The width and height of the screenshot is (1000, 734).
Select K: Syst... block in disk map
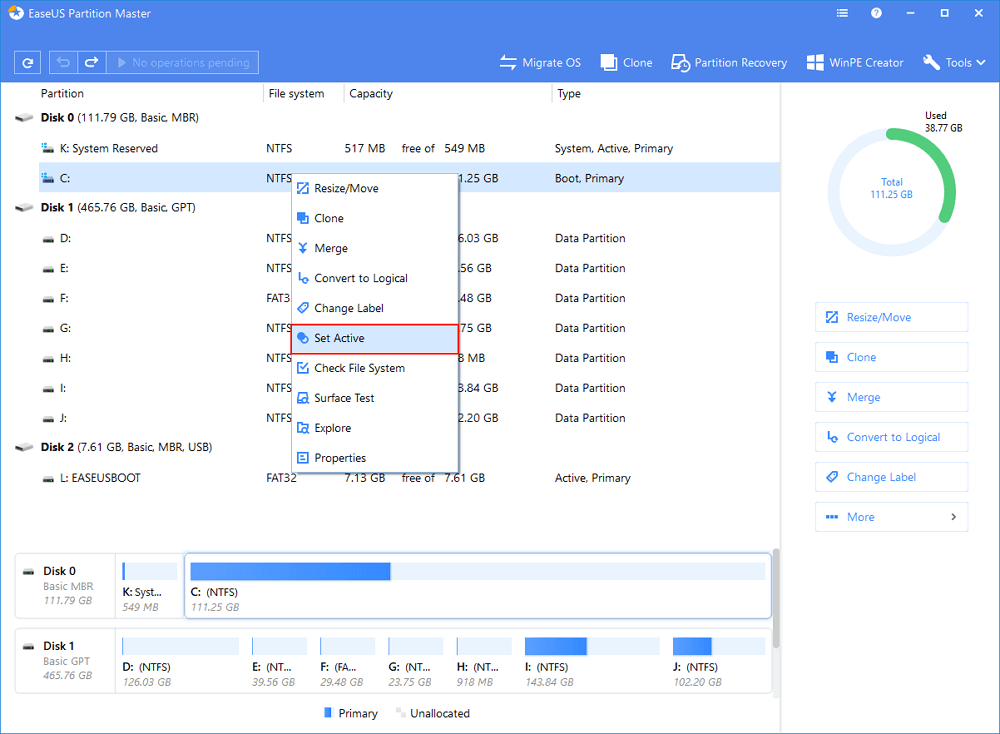[149, 585]
